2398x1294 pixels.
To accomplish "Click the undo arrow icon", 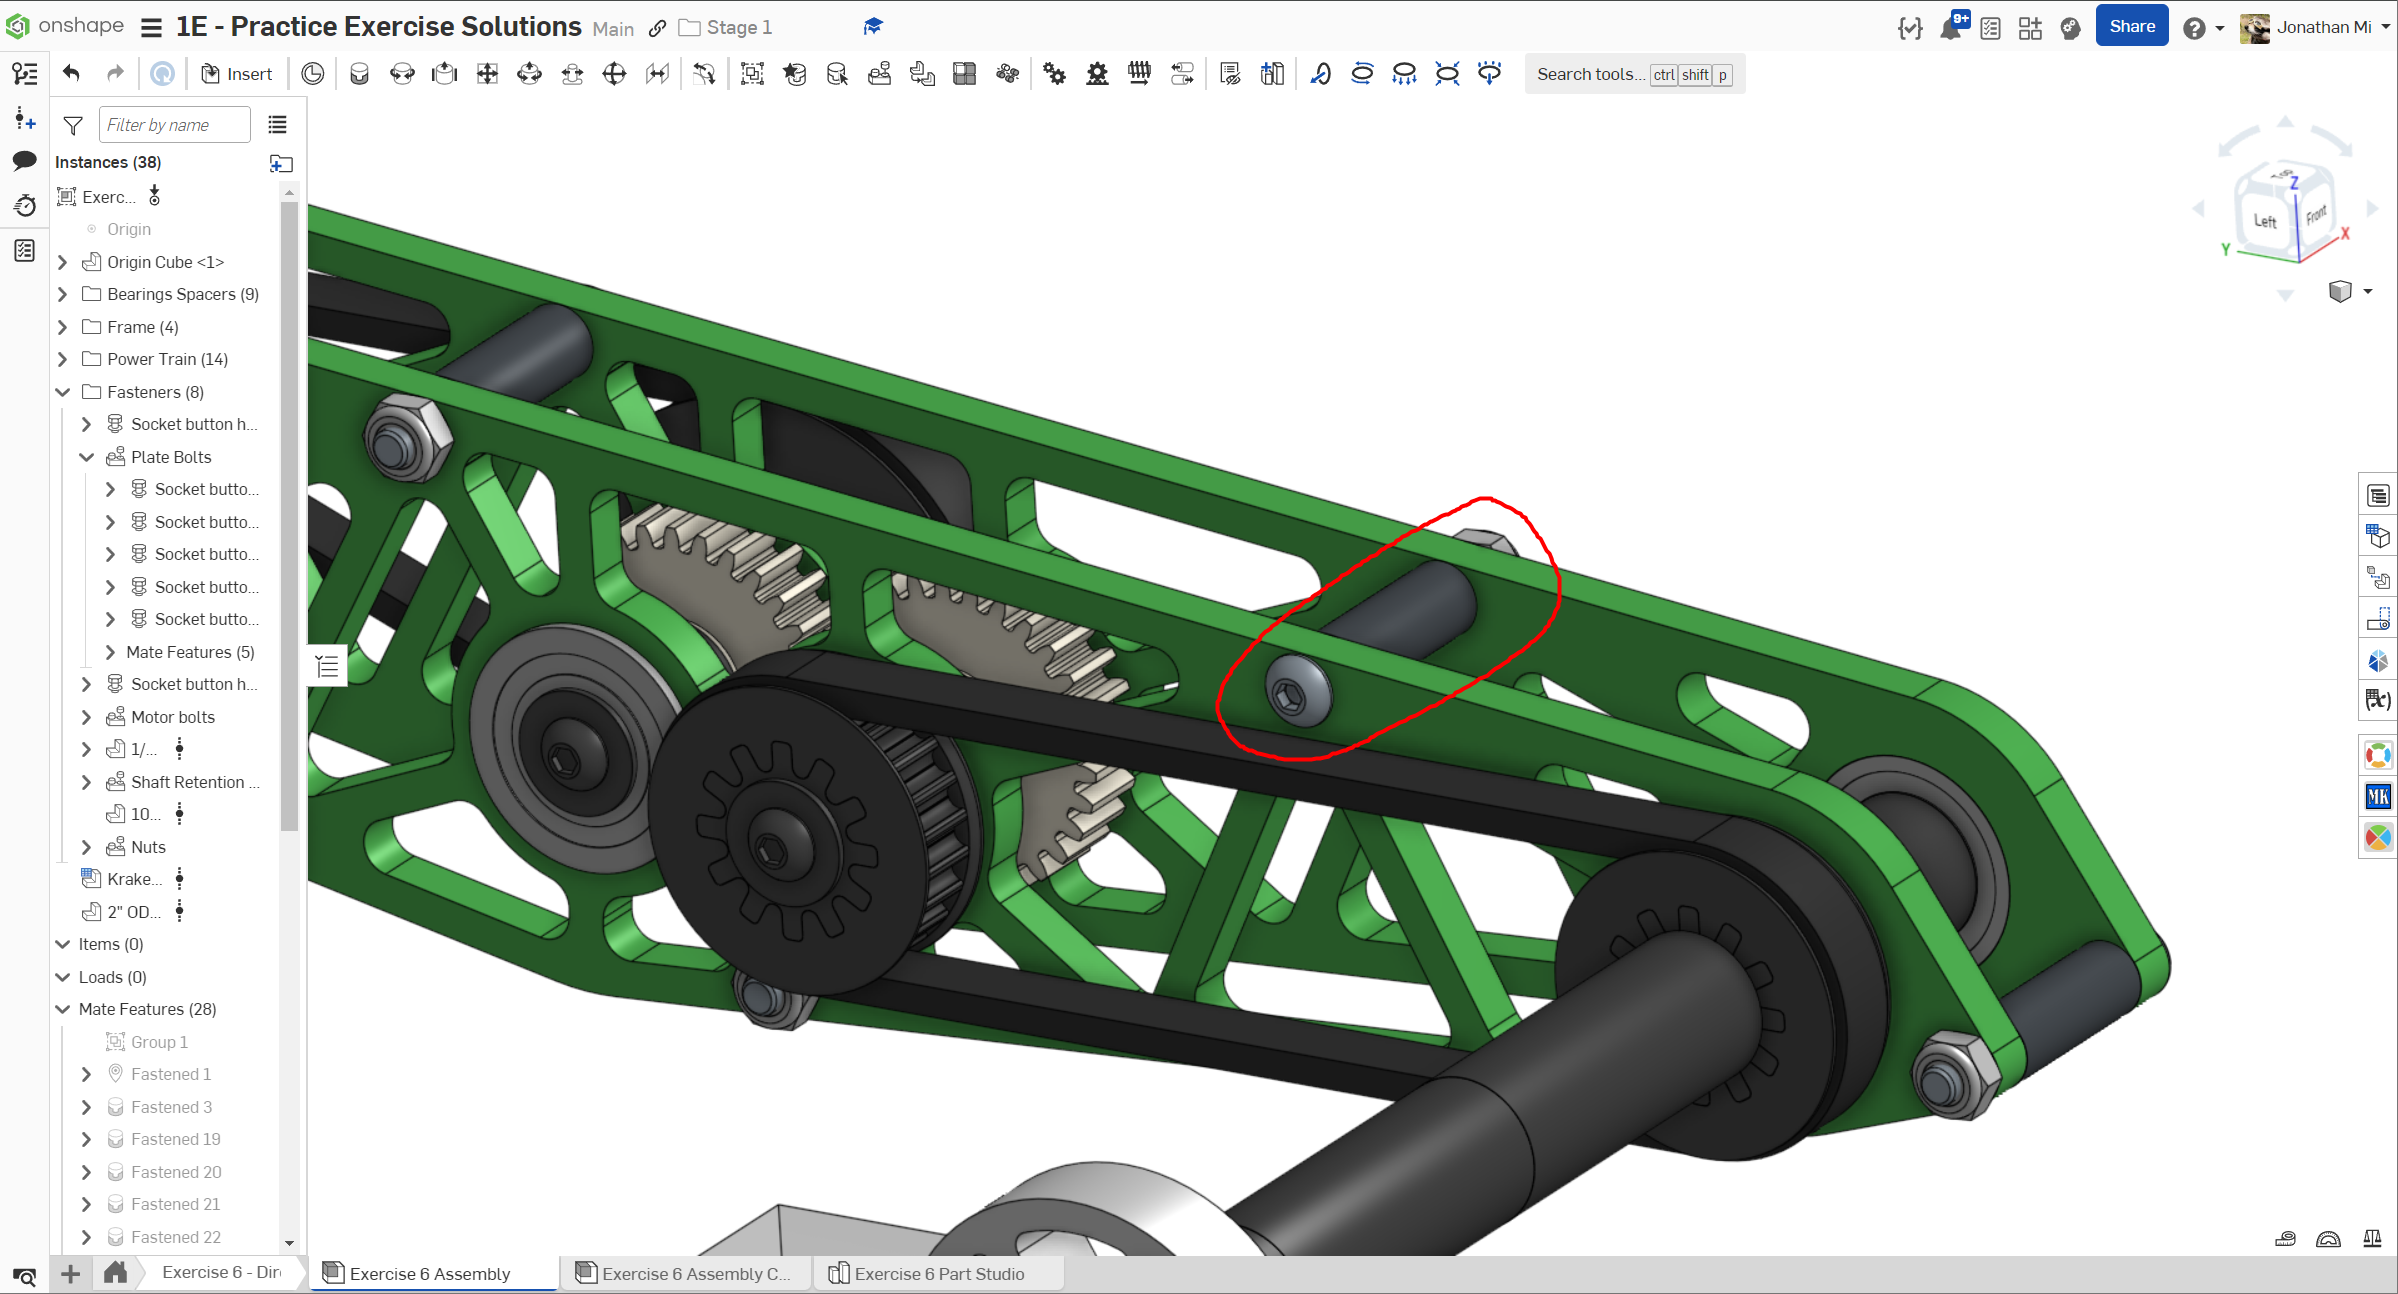I will pos(71,73).
